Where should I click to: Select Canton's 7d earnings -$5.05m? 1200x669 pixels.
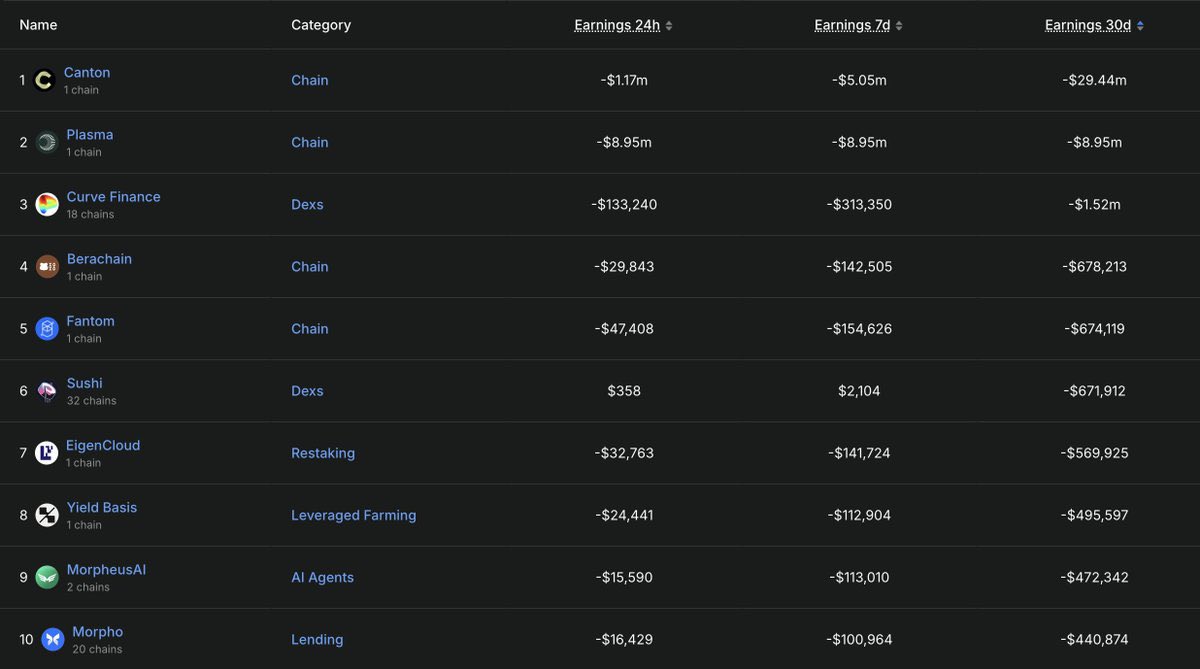coord(859,80)
